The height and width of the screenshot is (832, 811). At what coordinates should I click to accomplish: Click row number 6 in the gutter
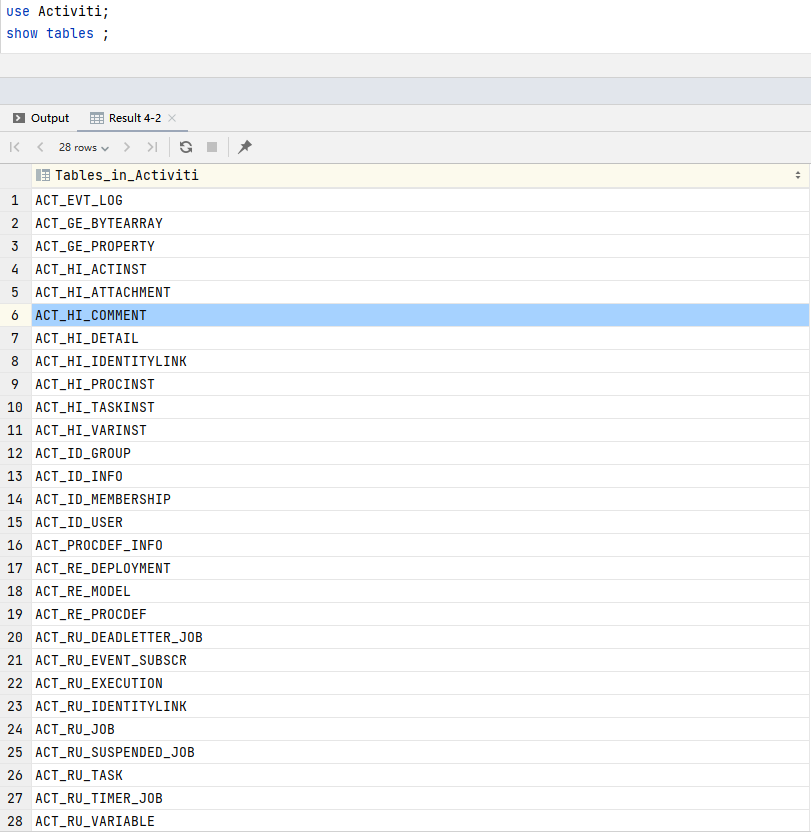15,315
